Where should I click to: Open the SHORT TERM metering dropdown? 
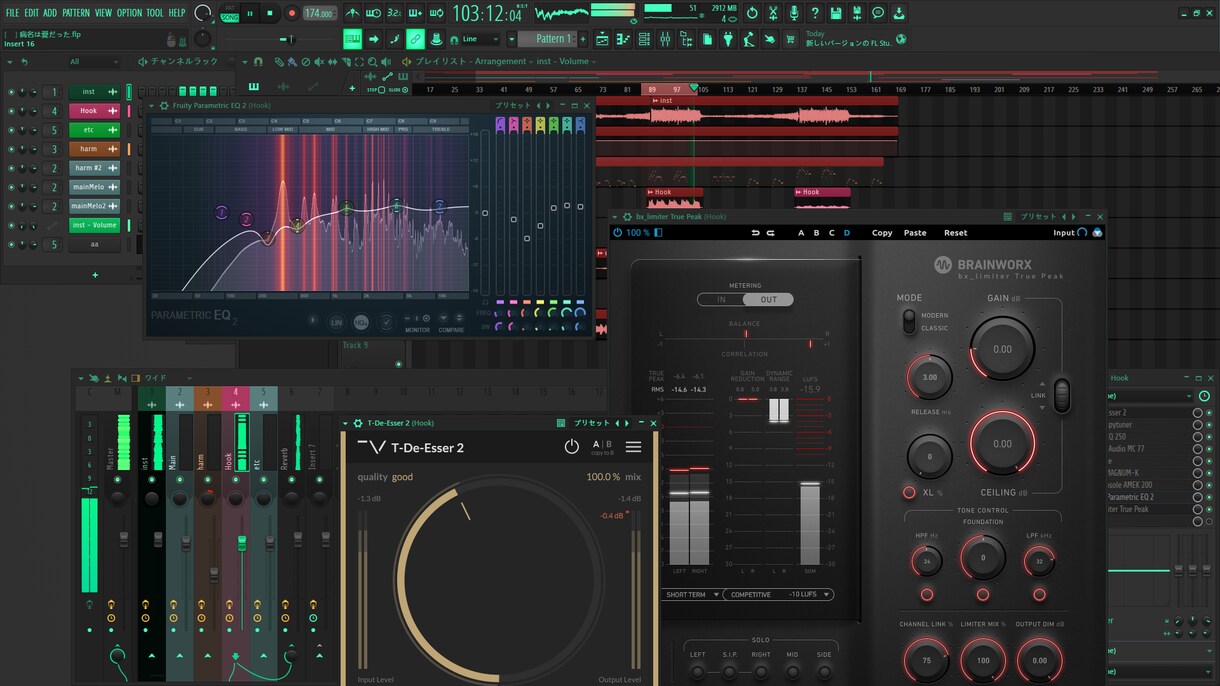[692, 594]
